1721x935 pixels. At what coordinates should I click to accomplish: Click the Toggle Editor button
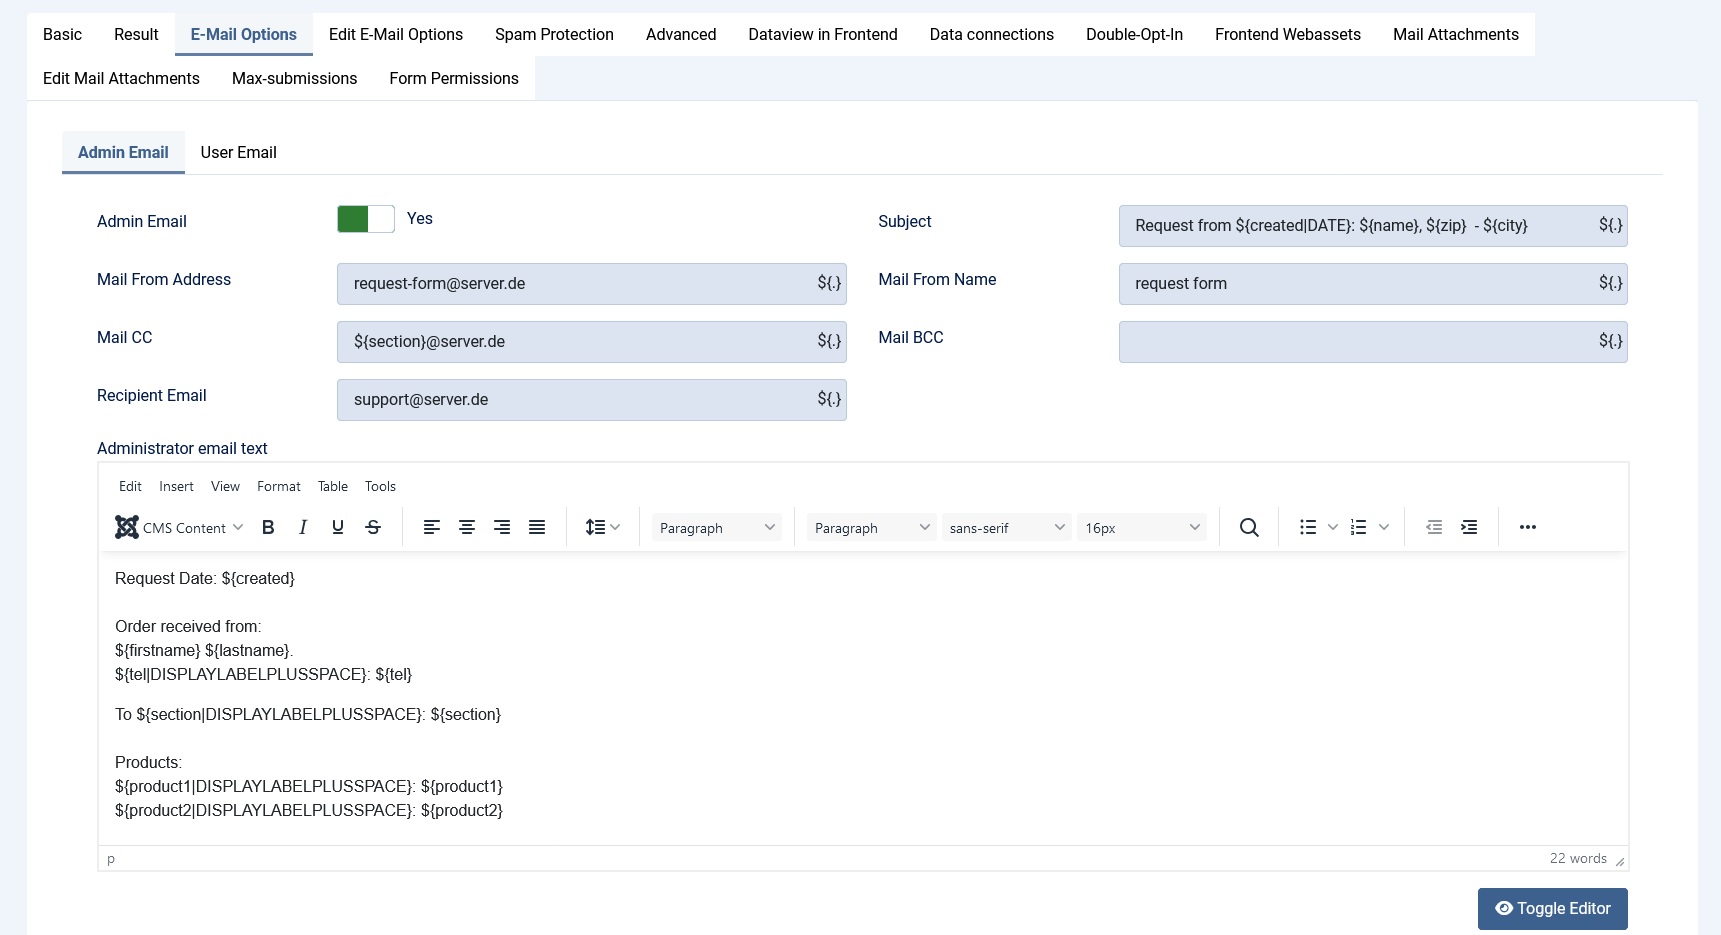(x=1552, y=908)
